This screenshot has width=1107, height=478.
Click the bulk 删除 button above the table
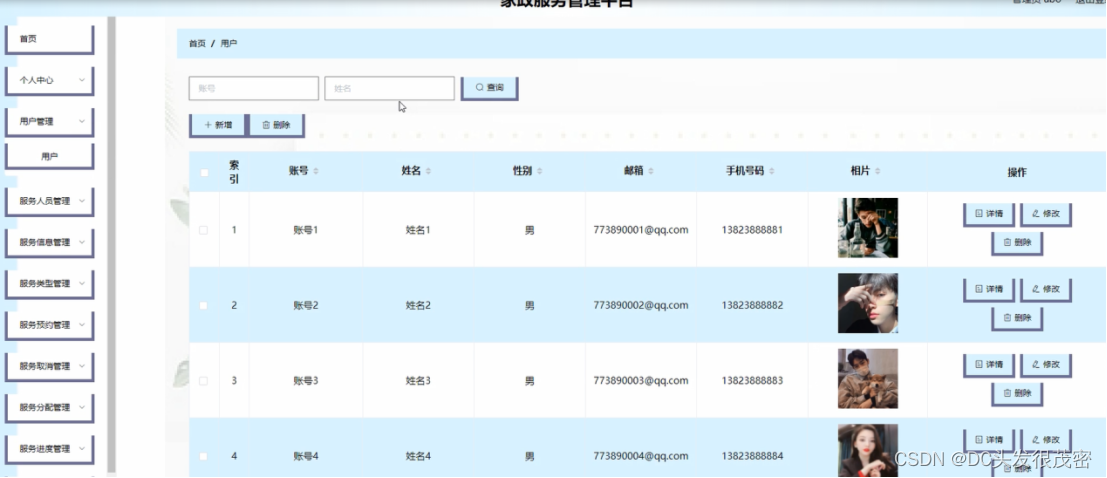point(276,124)
